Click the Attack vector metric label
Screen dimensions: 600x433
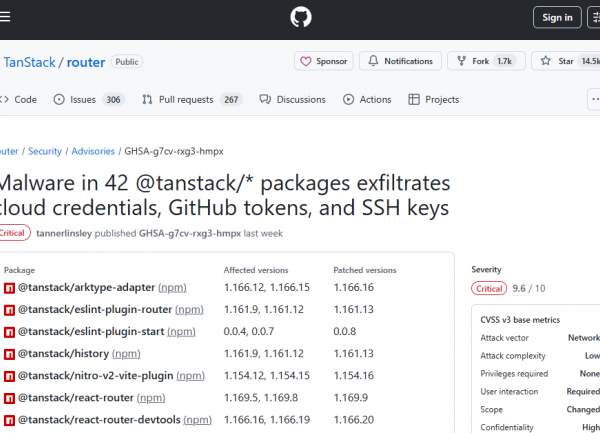[x=504, y=338]
